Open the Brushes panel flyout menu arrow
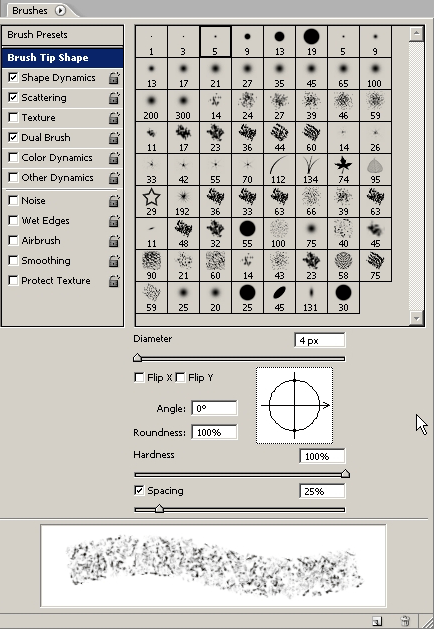This screenshot has height=629, width=434. coord(60,10)
